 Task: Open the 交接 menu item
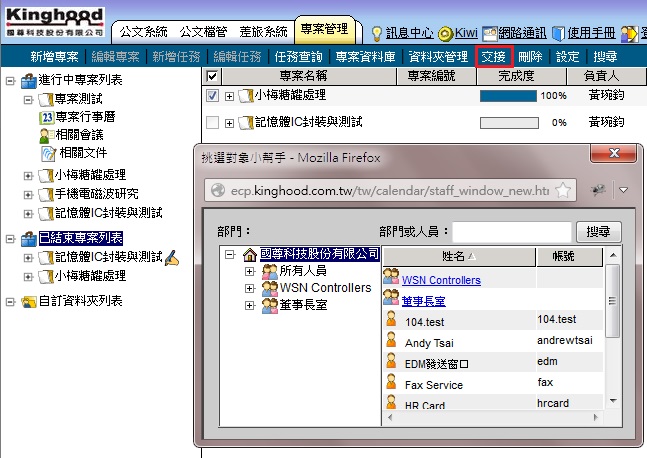click(494, 57)
